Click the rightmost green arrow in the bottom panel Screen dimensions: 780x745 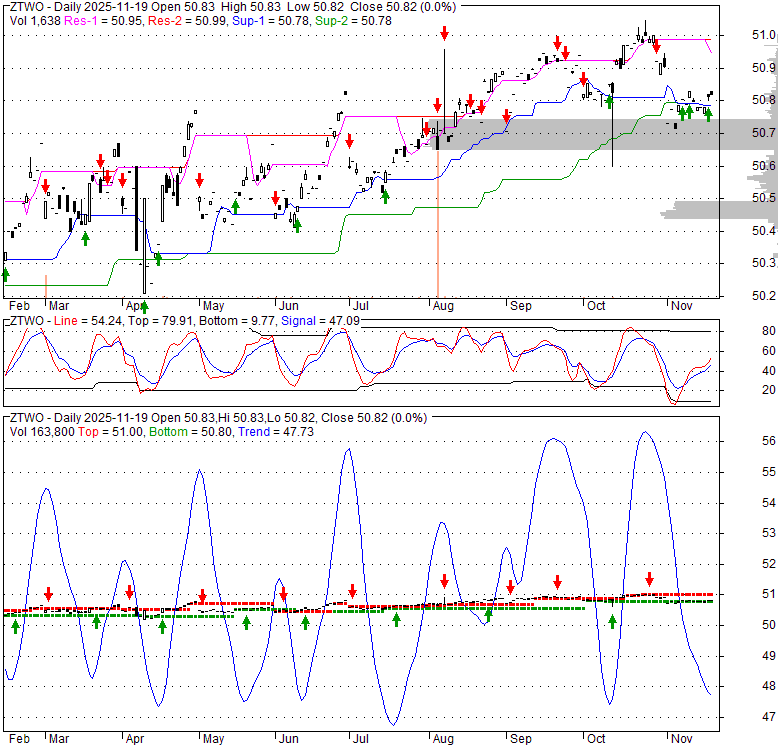pyautogui.click(x=613, y=621)
